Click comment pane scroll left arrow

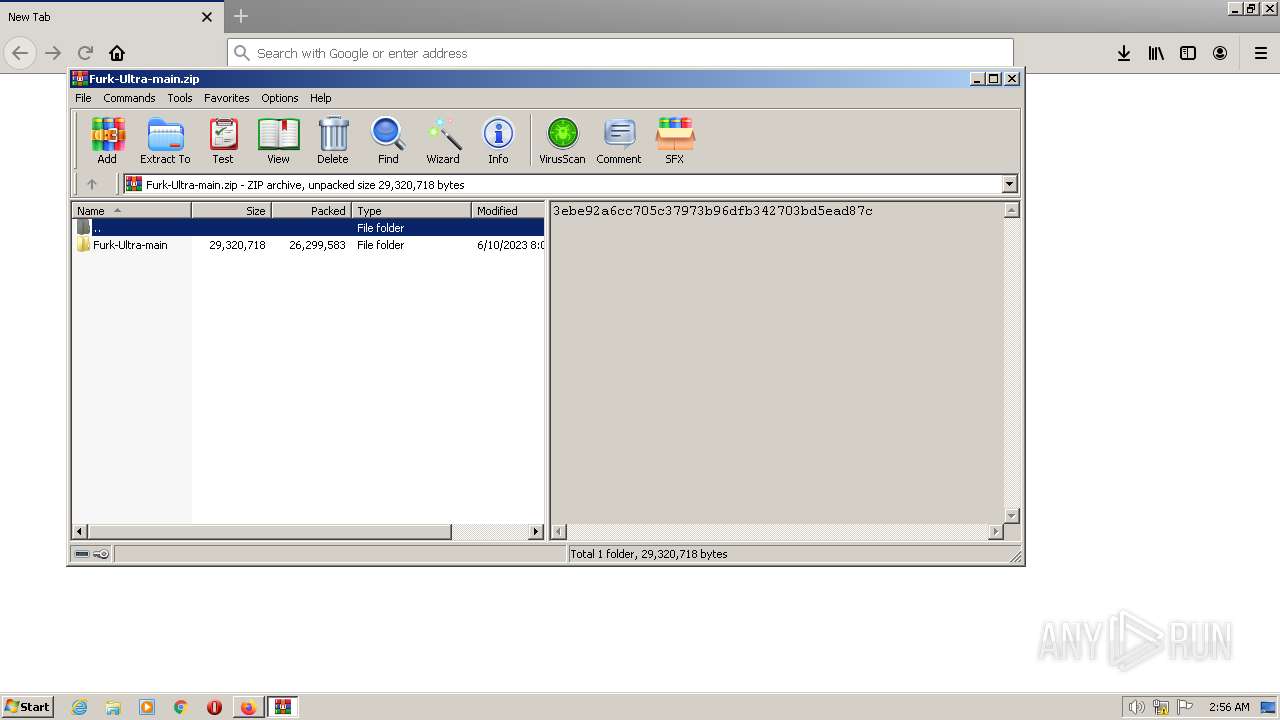pos(559,532)
